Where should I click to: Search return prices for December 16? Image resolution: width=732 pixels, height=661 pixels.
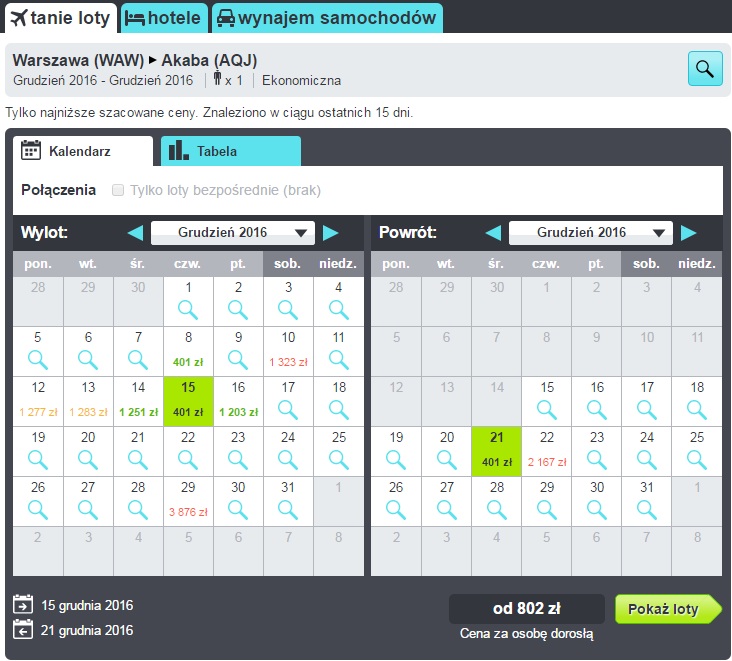pos(597,410)
